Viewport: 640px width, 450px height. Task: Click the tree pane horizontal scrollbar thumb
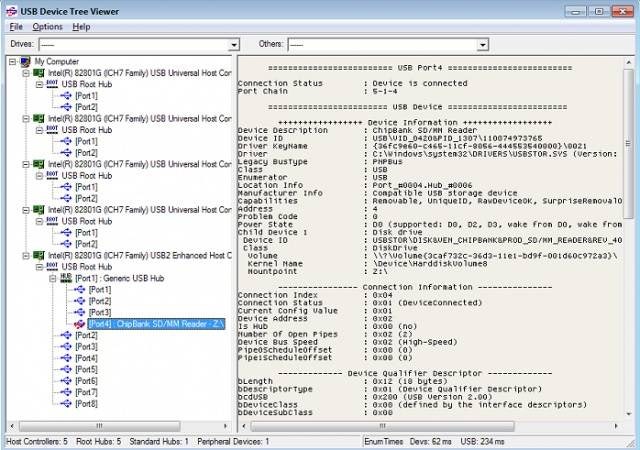pyautogui.click(x=100, y=426)
